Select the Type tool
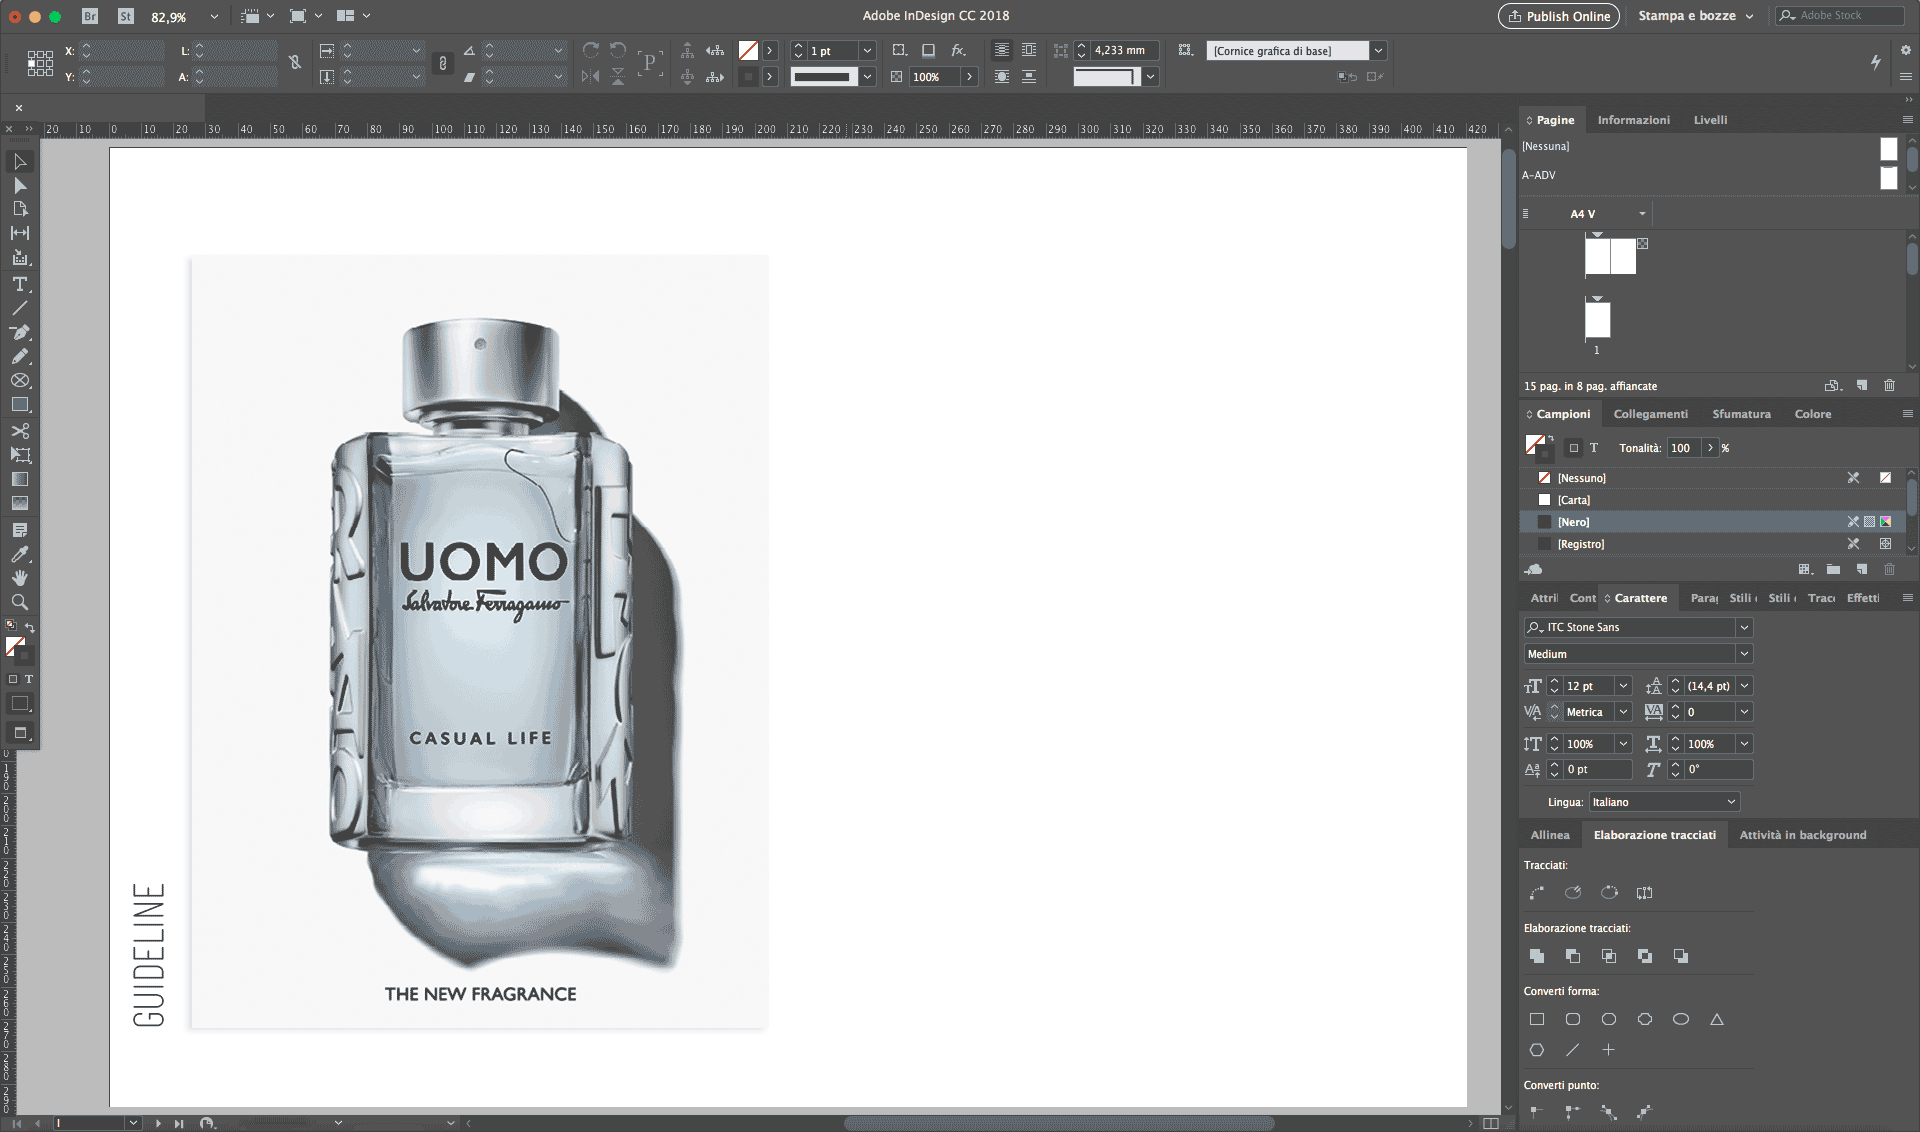 pyautogui.click(x=20, y=284)
